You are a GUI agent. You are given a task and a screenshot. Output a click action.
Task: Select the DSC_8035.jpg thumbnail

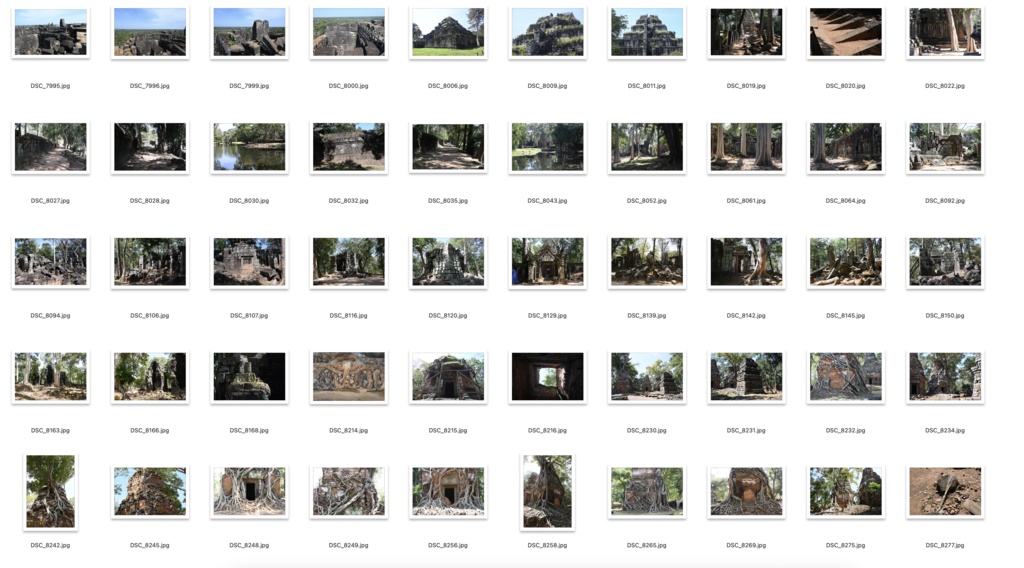(x=448, y=147)
